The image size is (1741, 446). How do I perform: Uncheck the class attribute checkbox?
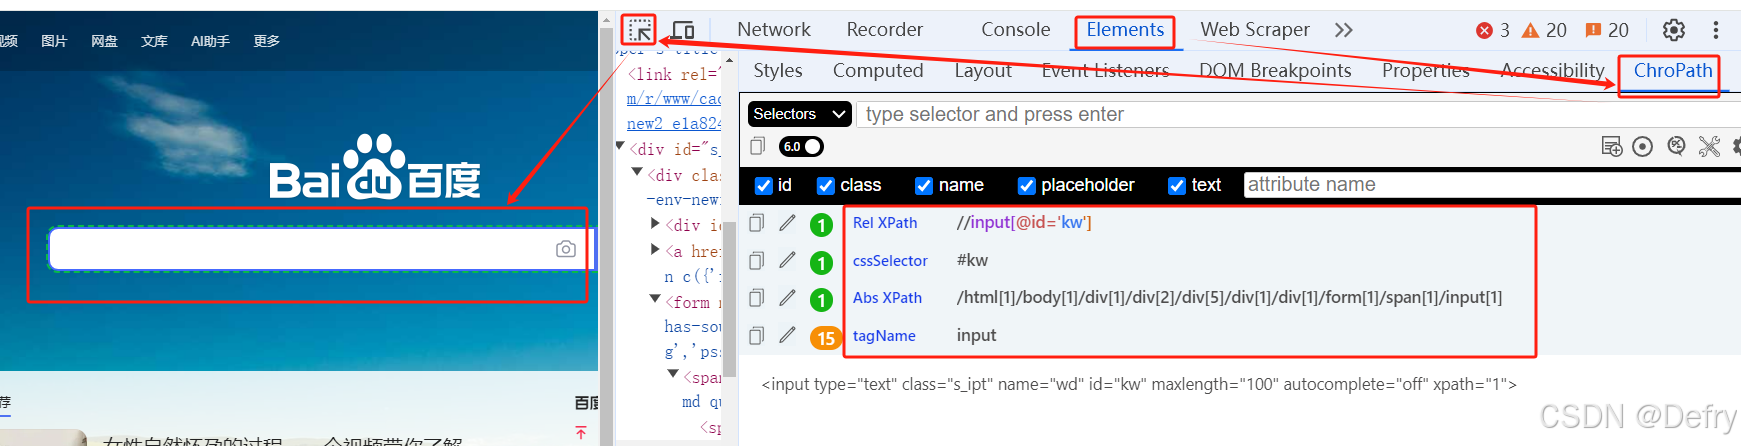click(x=826, y=185)
